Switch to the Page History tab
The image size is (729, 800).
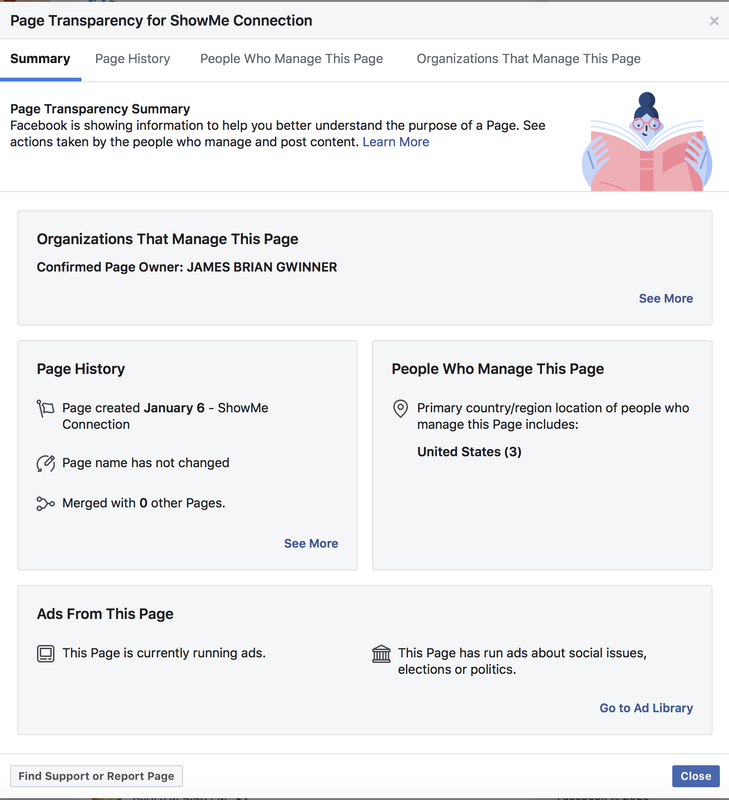(x=133, y=59)
